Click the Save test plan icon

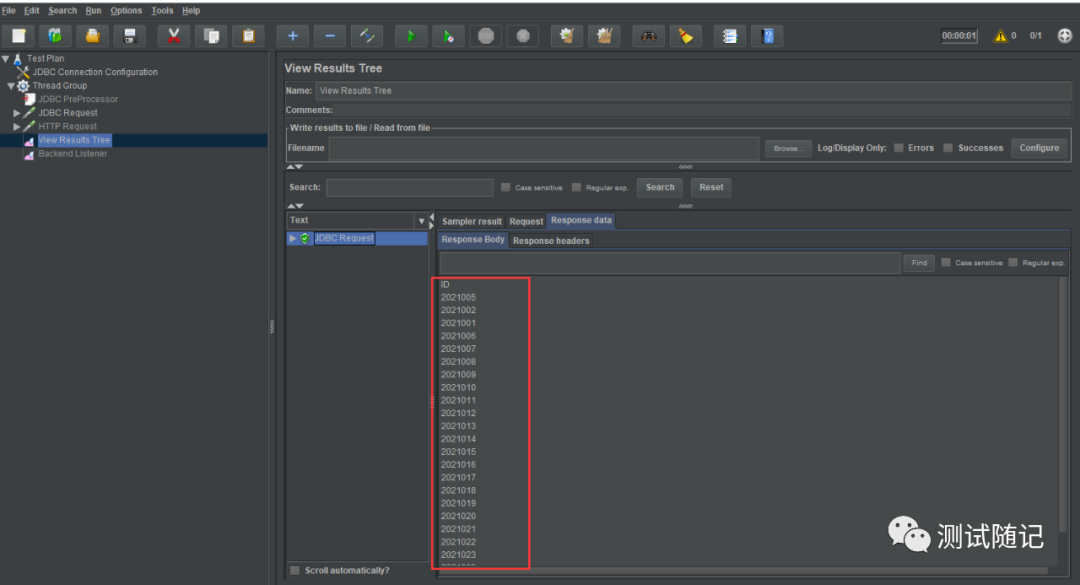tap(129, 36)
